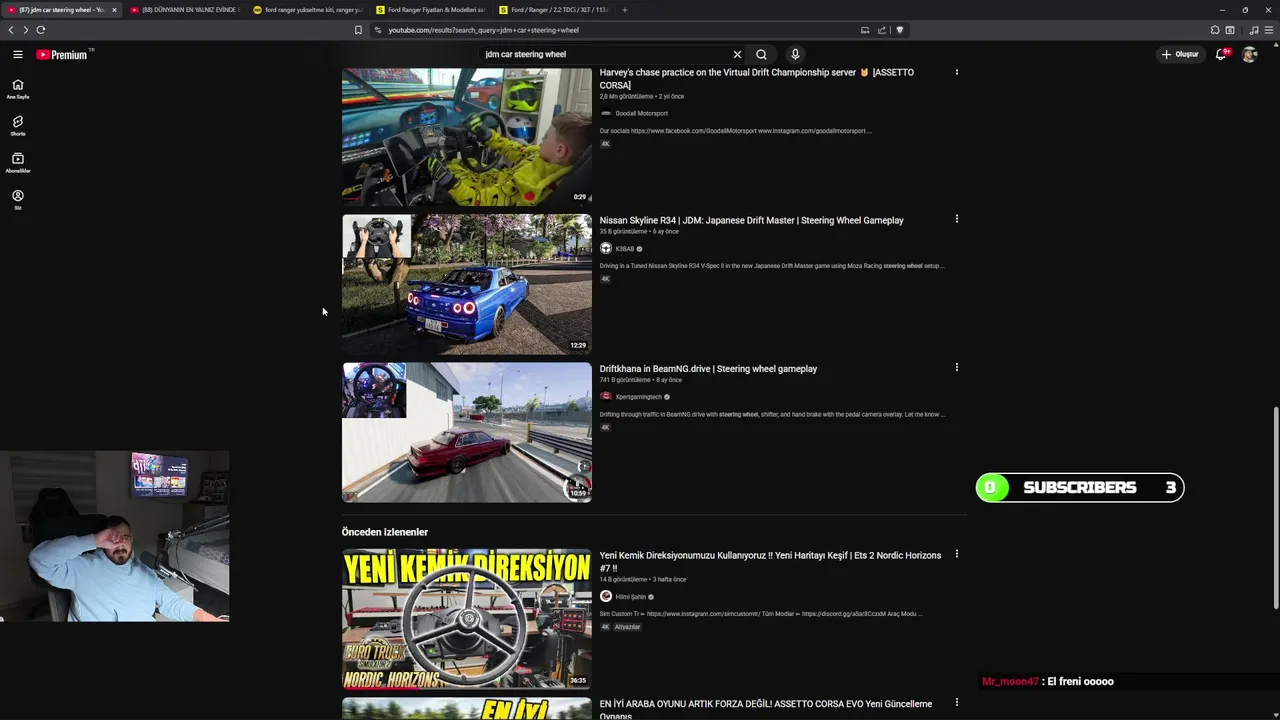
Task: Open a new browser tab
Action: [x=625, y=10]
